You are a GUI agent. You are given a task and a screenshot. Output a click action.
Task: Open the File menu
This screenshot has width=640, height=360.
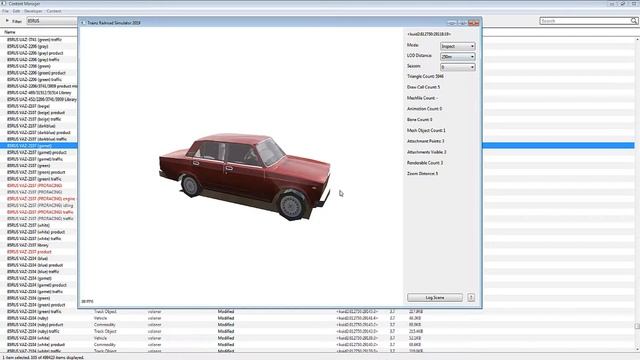pos(5,11)
